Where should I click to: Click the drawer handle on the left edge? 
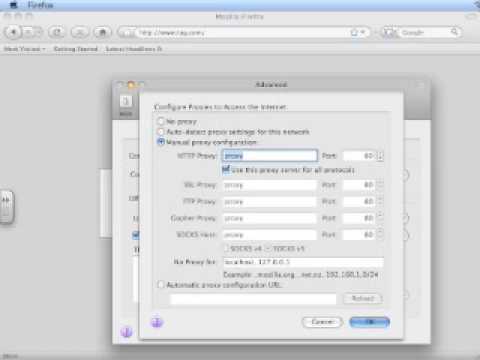pos(6,207)
